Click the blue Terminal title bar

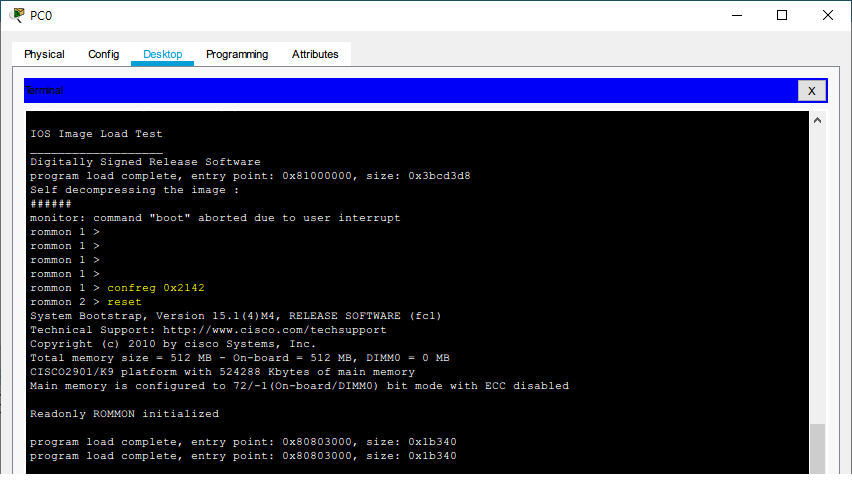click(x=400, y=91)
